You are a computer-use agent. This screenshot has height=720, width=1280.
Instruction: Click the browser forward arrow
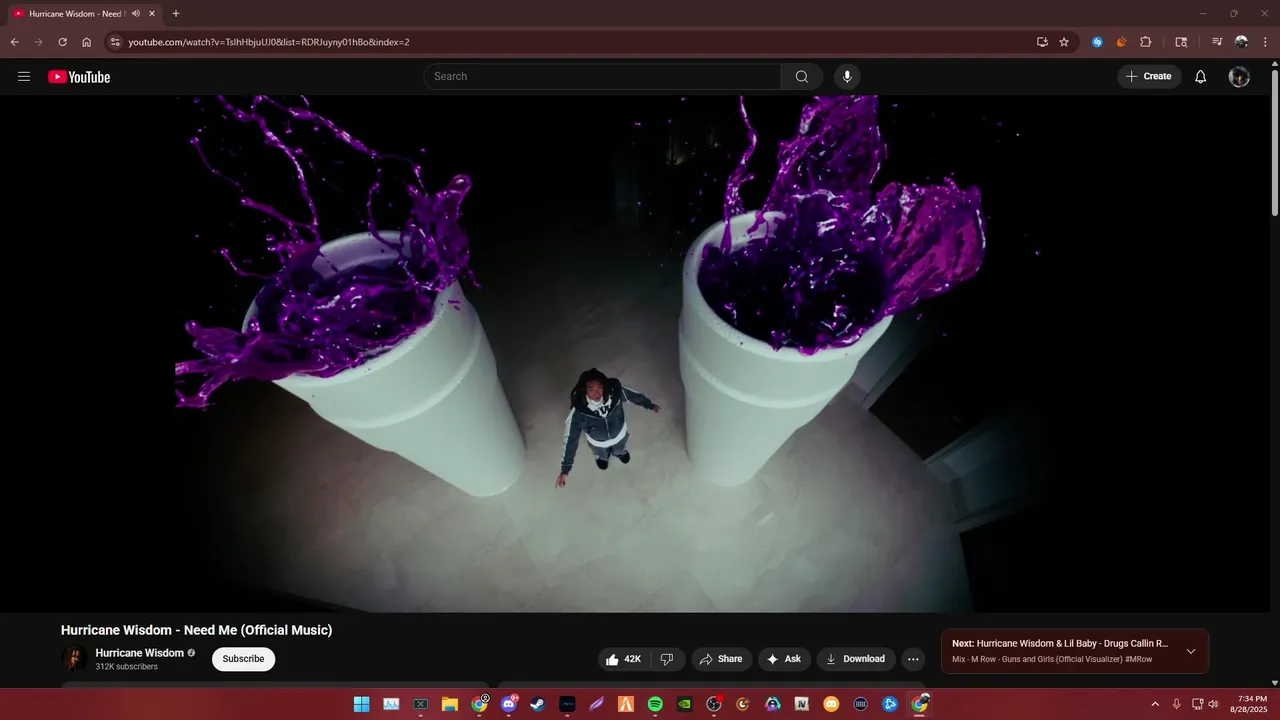(x=38, y=42)
